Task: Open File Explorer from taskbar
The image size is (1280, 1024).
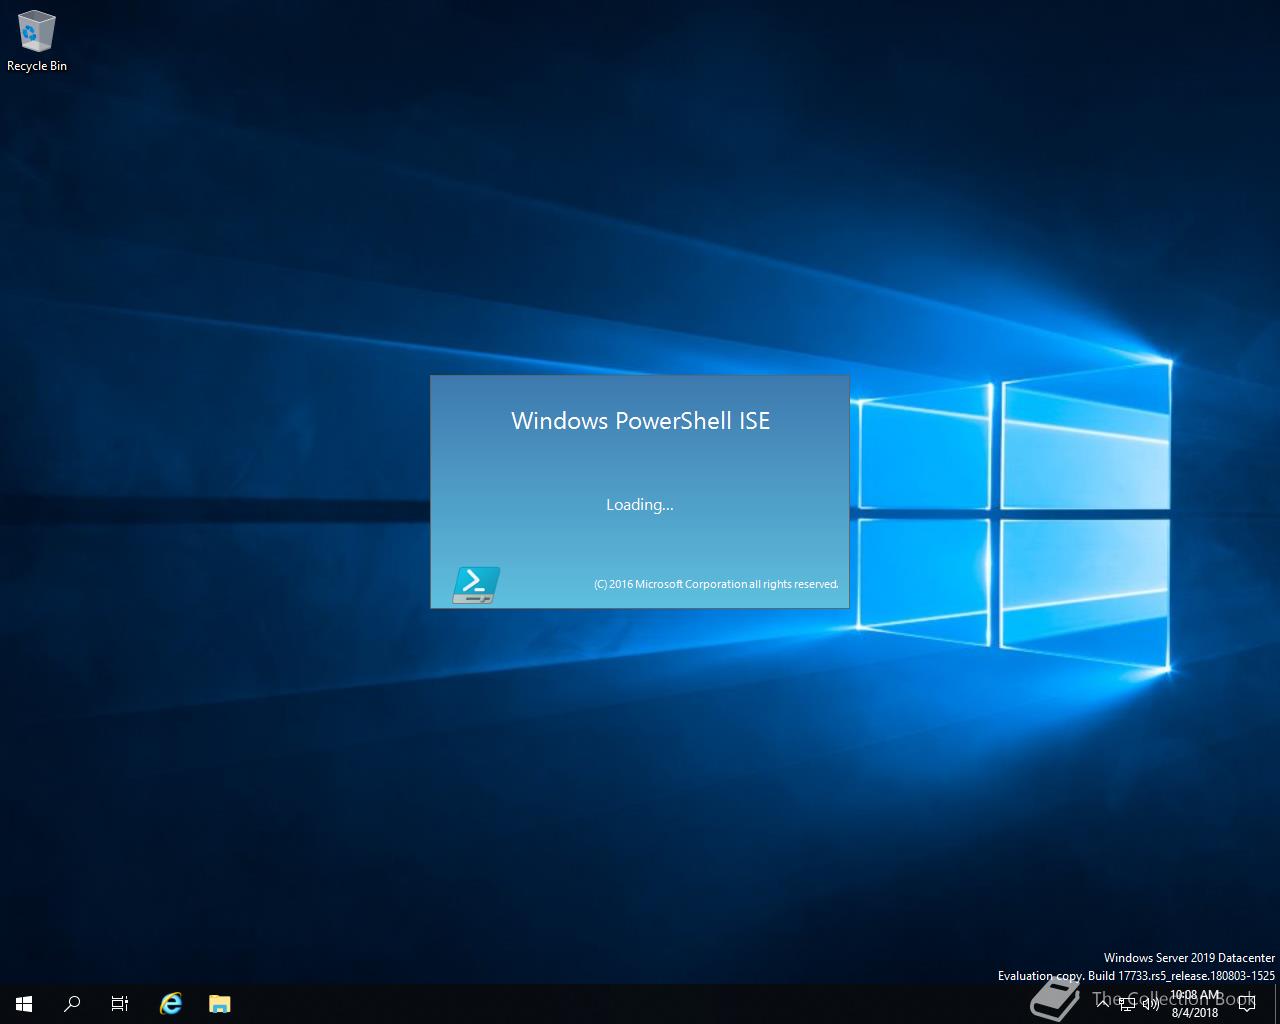Action: tap(220, 1003)
